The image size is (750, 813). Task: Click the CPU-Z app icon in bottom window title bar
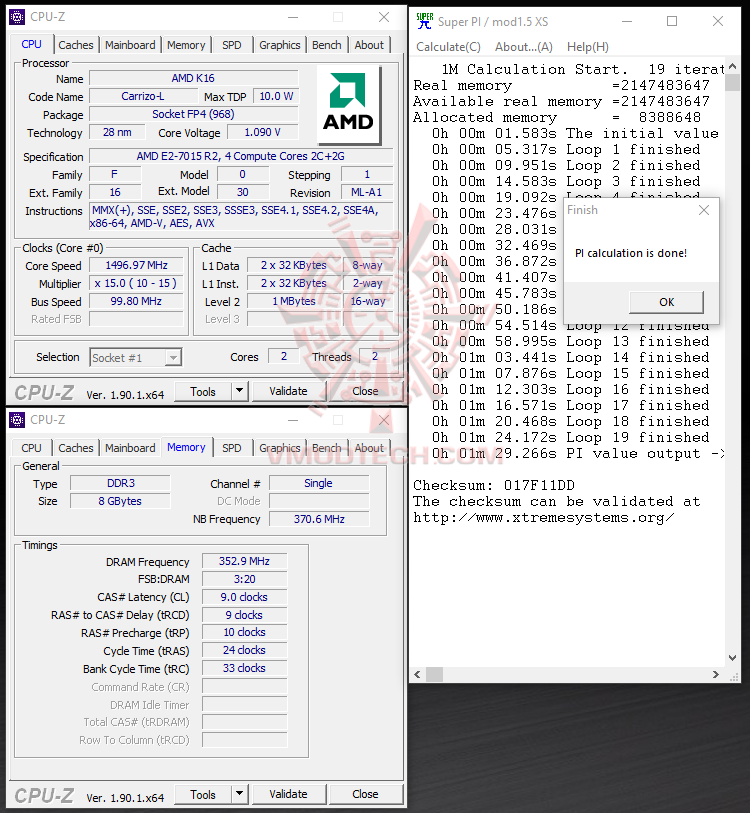17,419
